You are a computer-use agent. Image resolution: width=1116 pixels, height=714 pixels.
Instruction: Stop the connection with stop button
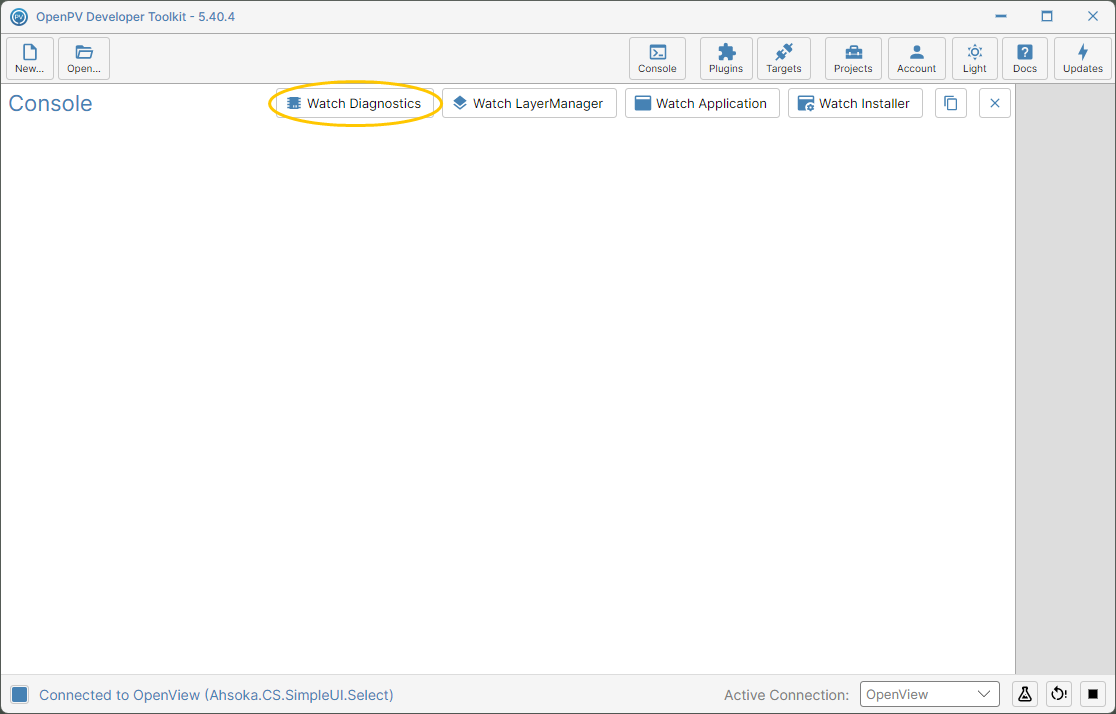coord(1093,694)
